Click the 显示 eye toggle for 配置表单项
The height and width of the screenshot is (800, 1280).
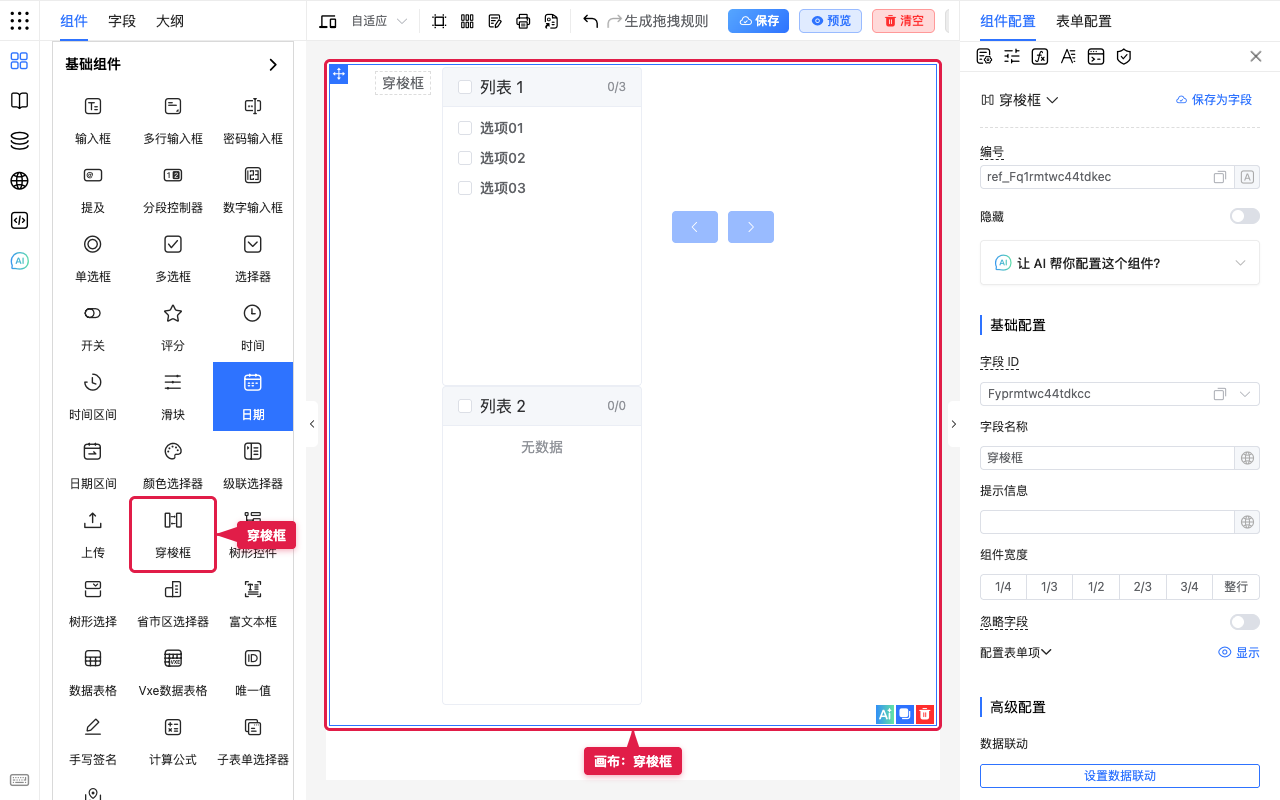1239,652
